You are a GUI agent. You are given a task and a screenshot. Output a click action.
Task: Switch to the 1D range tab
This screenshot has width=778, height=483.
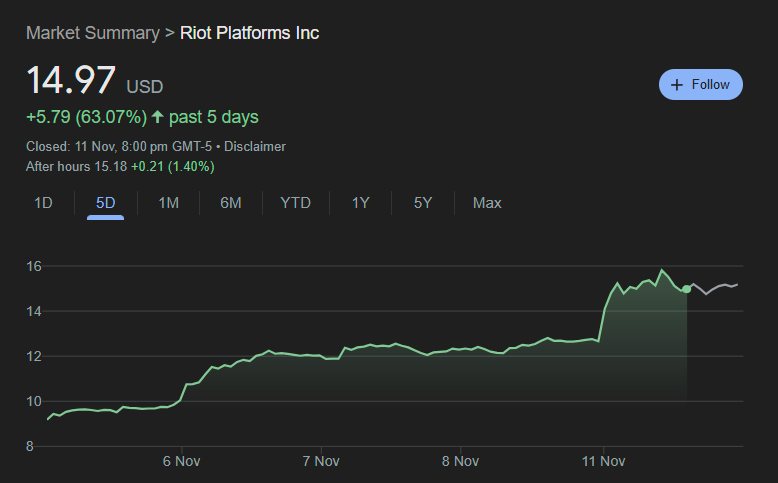(x=43, y=203)
